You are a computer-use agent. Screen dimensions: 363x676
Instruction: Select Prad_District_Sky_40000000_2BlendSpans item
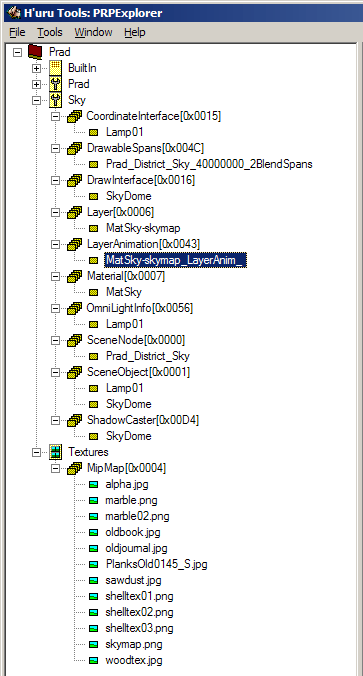point(209,164)
